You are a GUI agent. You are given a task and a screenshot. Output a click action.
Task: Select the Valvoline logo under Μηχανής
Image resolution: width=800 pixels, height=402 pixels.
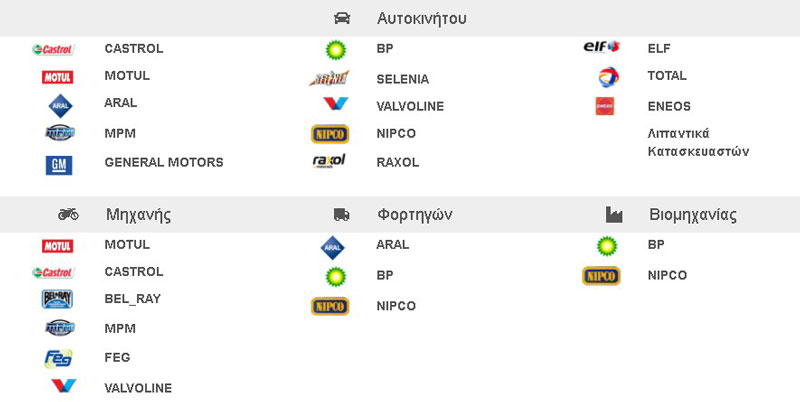[x=64, y=386]
